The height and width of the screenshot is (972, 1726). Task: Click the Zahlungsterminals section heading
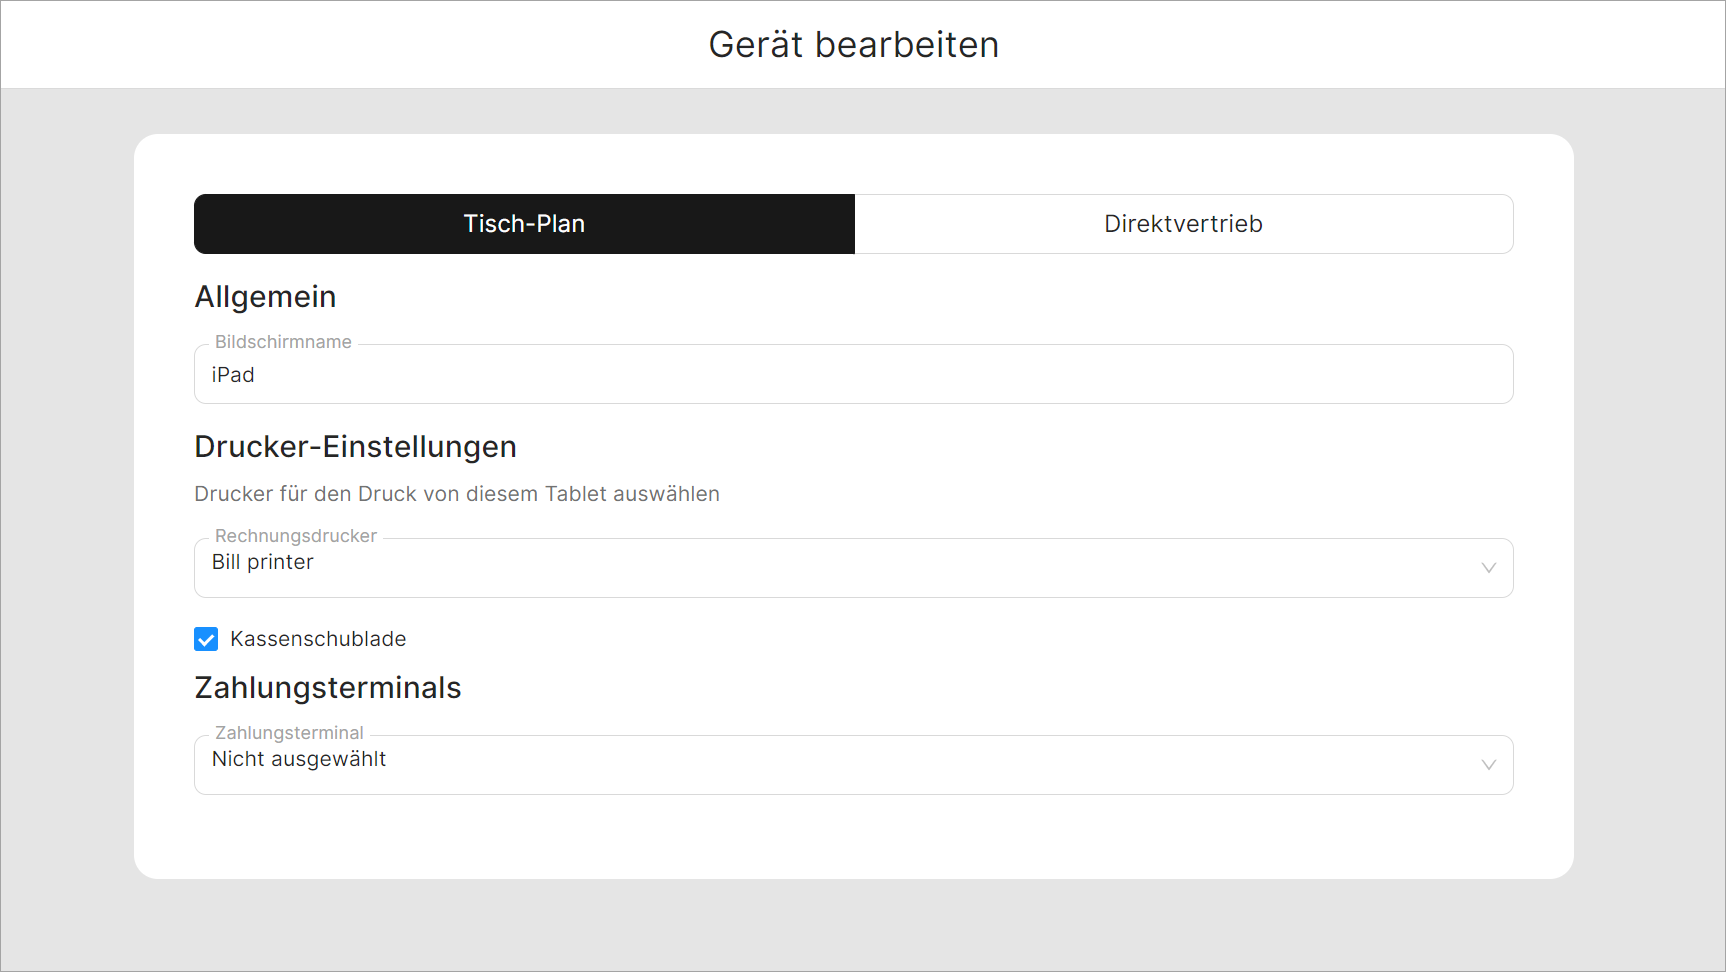click(x=327, y=688)
